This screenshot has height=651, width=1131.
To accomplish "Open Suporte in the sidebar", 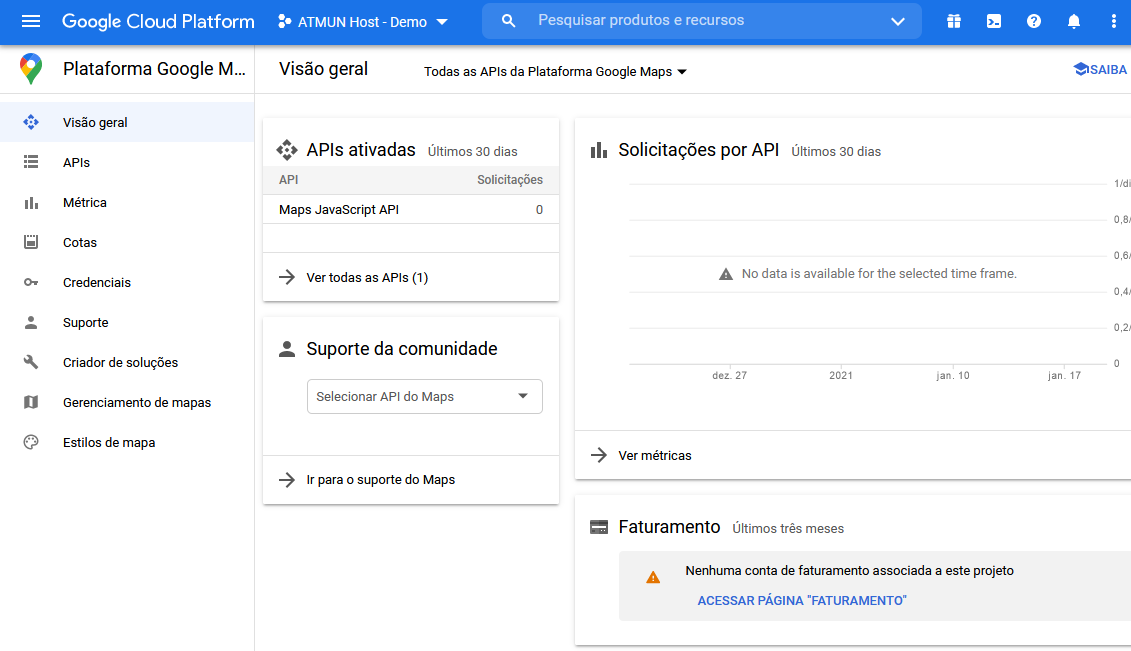I will [127, 322].
